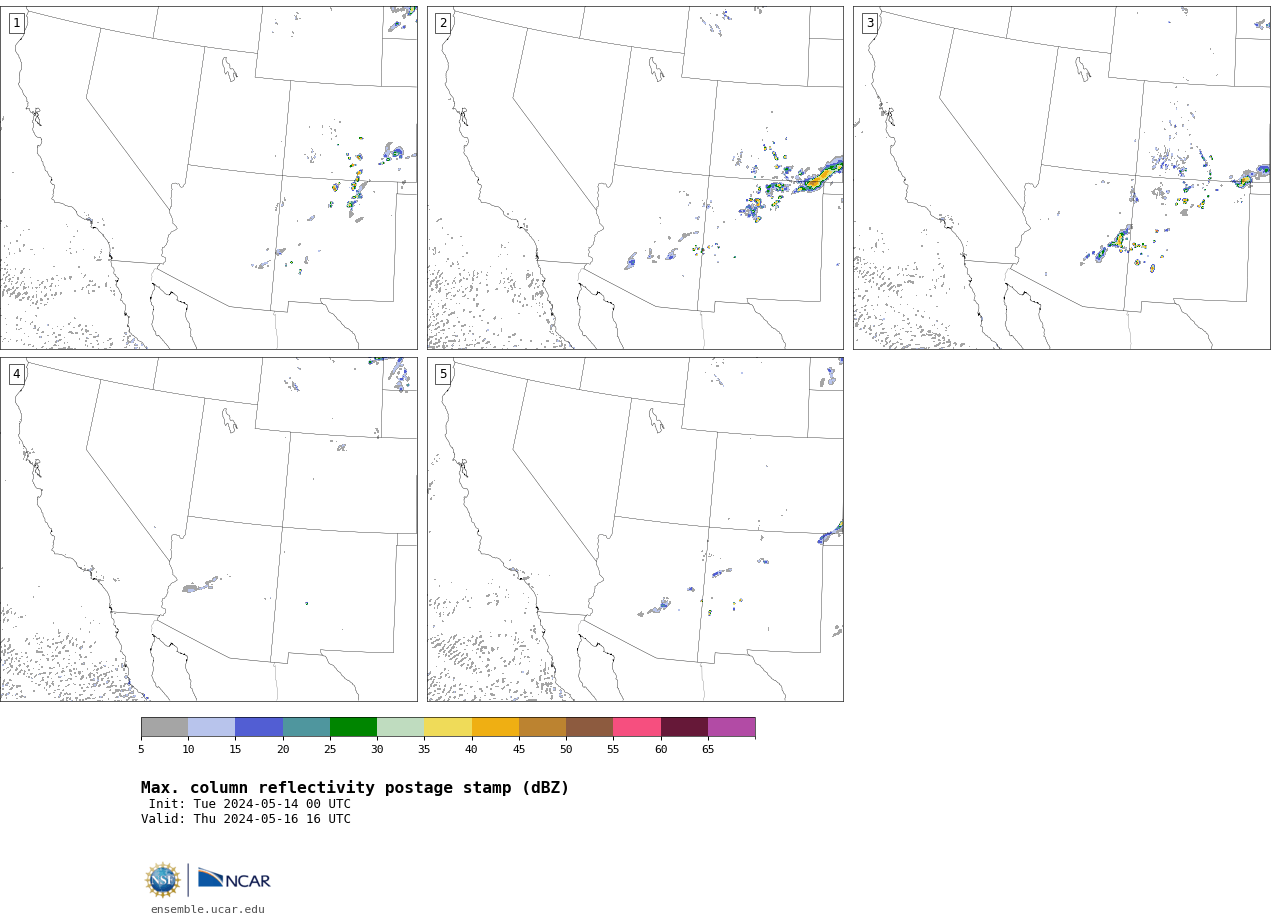This screenshot has height=920, width=1280.
Task: Click the ensemble.ucar.edu text
Action: pos(208,910)
